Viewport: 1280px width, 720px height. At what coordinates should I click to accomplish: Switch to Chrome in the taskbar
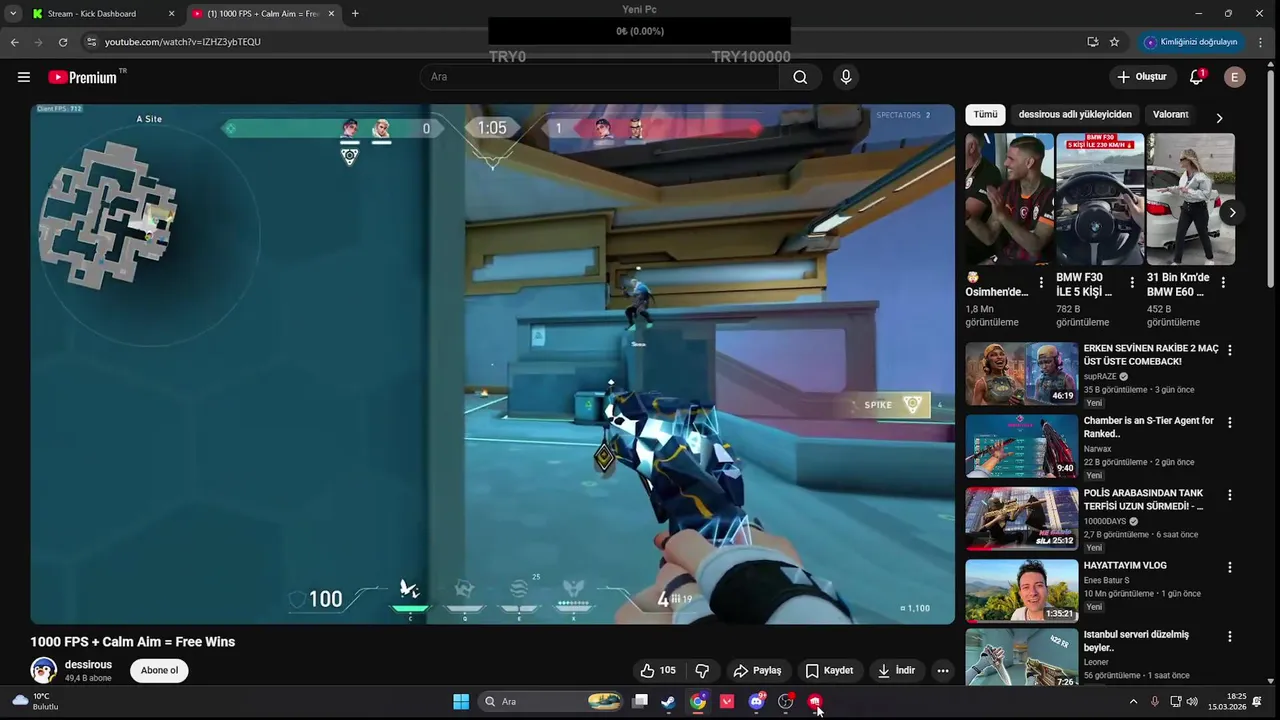click(x=698, y=701)
